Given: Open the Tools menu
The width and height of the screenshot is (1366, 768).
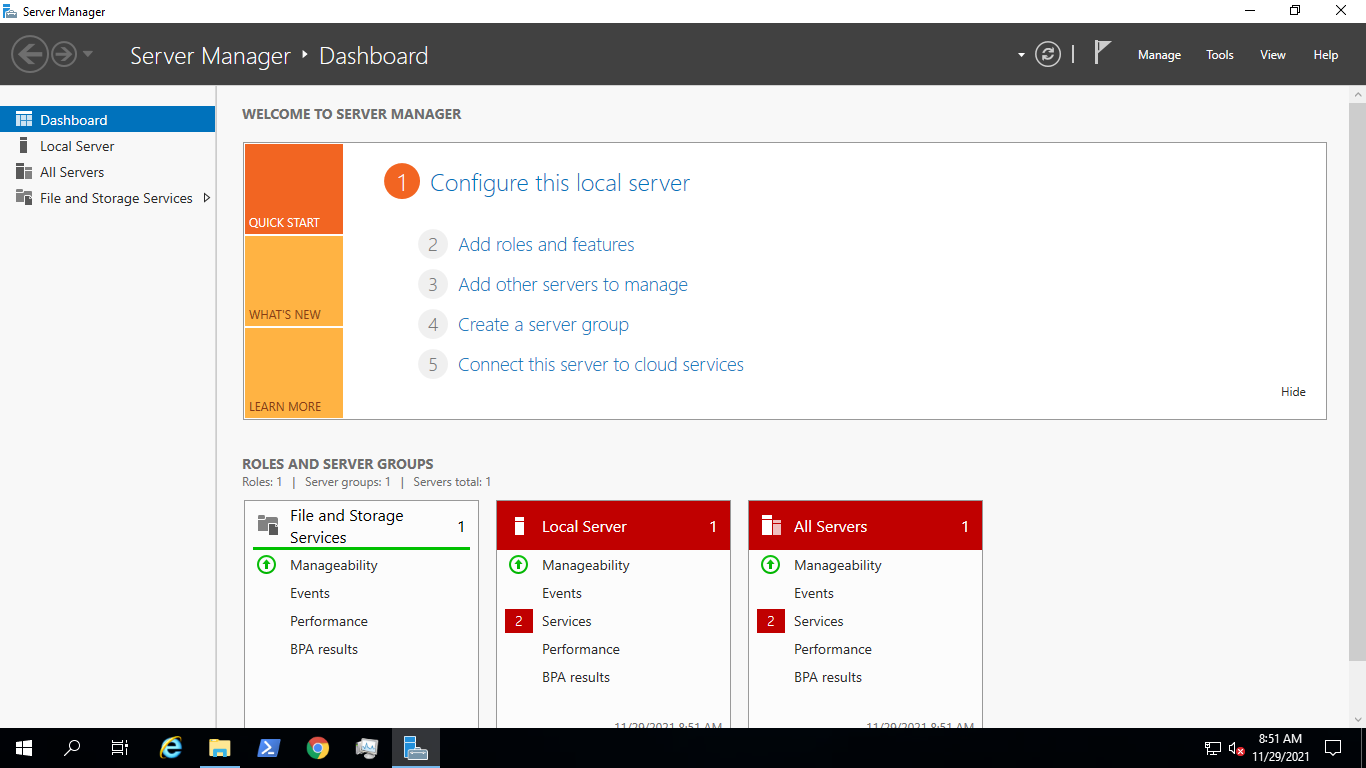Looking at the screenshot, I should 1219,55.
